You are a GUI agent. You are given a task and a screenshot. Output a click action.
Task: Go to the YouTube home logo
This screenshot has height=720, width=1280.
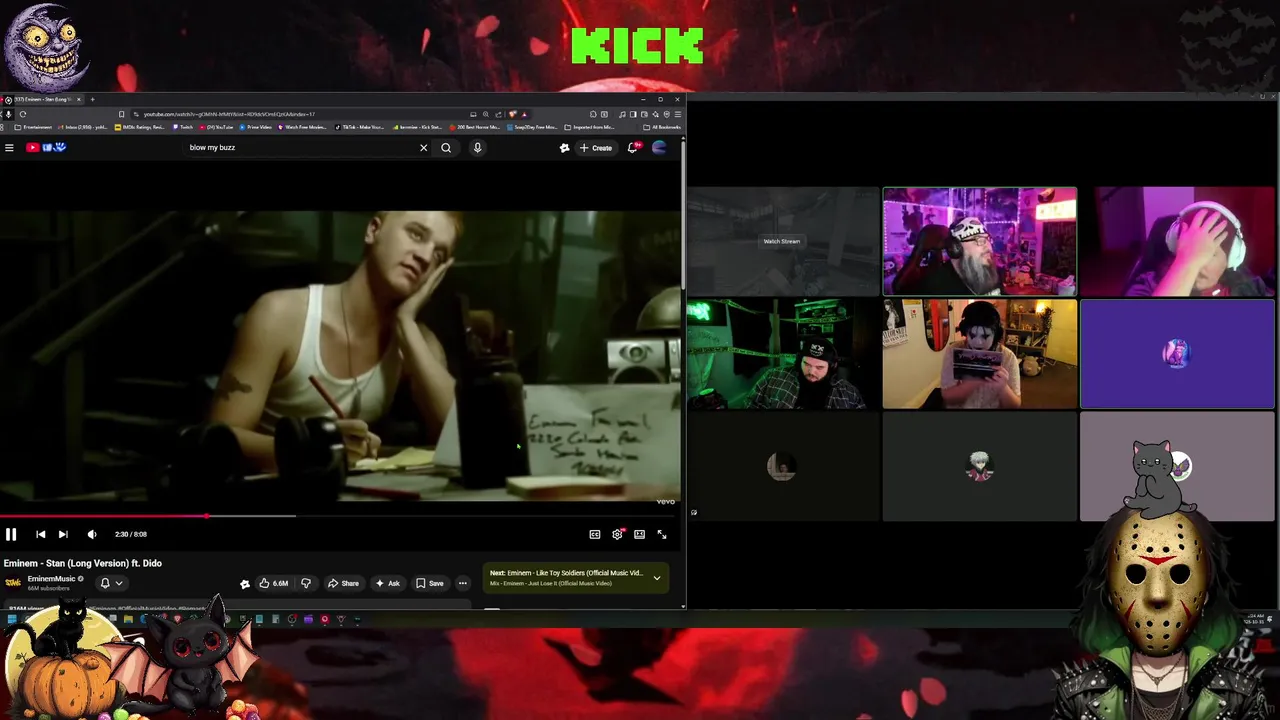point(46,148)
